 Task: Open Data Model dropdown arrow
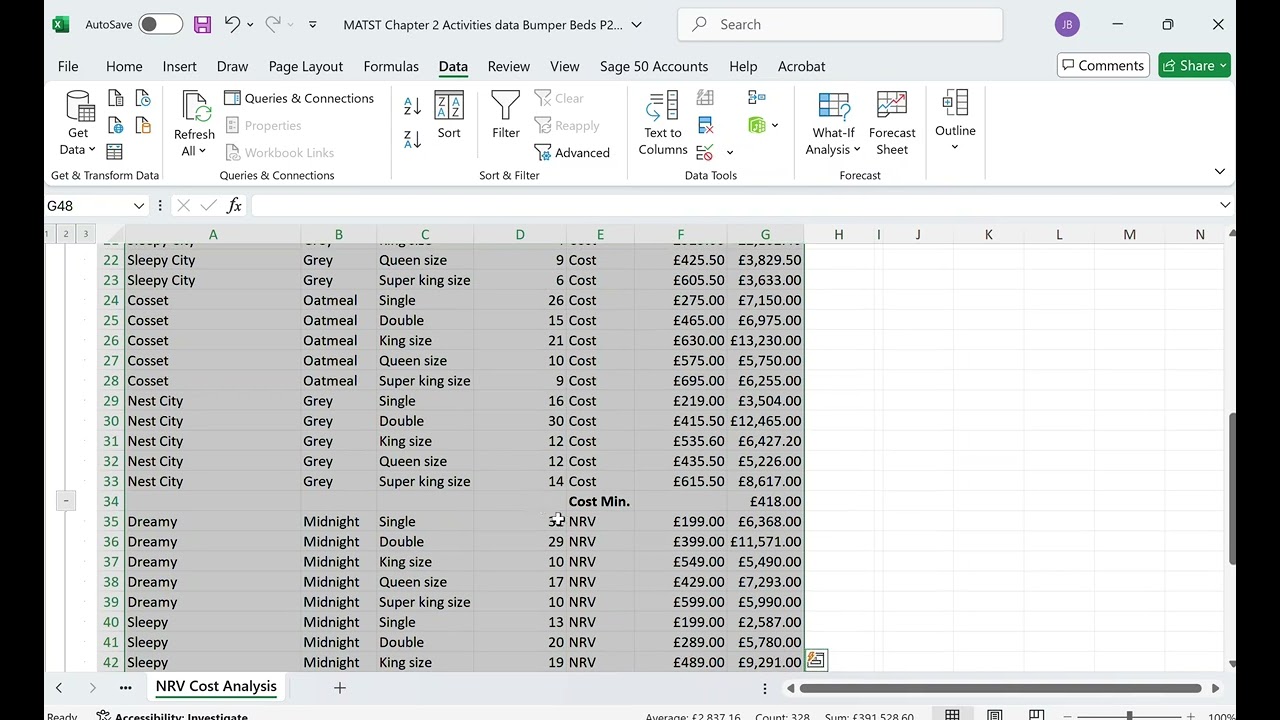point(775,125)
